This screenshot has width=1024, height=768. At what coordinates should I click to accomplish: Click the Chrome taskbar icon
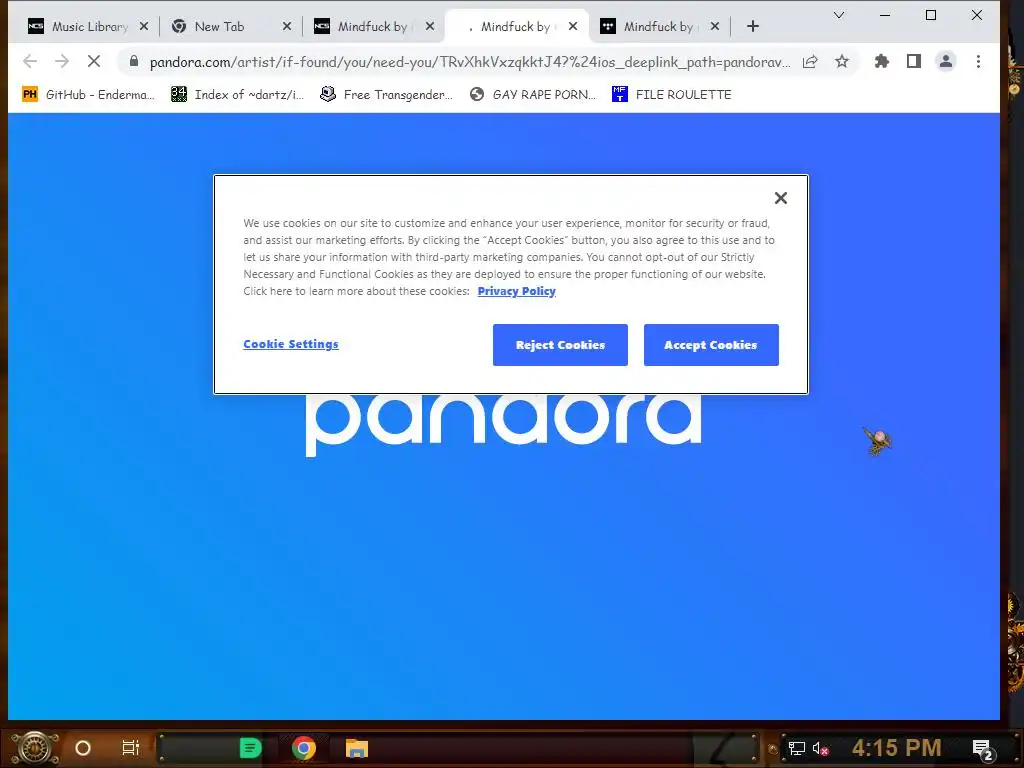pos(304,748)
